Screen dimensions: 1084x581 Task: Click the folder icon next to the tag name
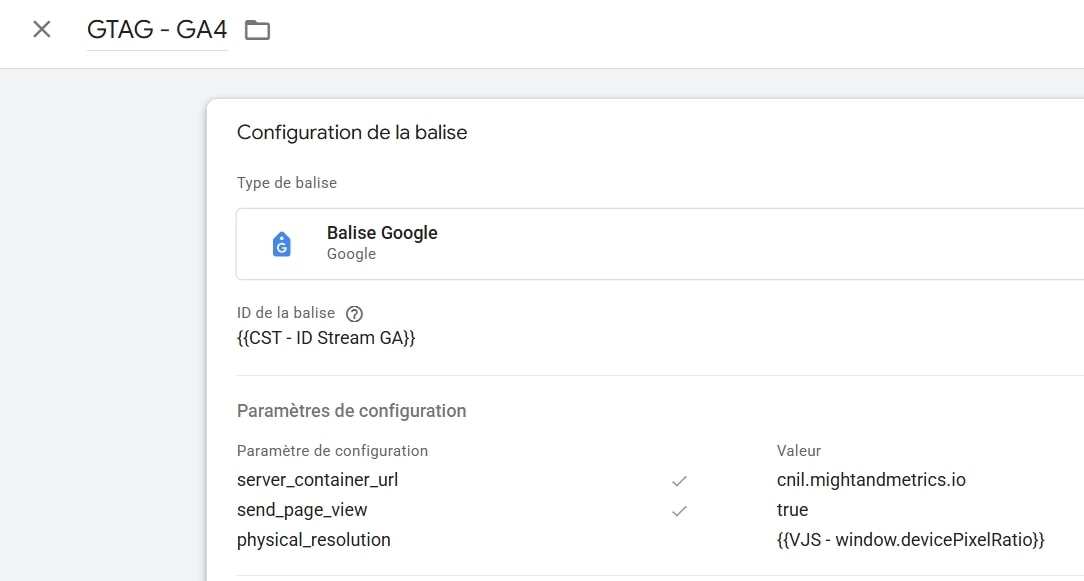pyautogui.click(x=257, y=29)
